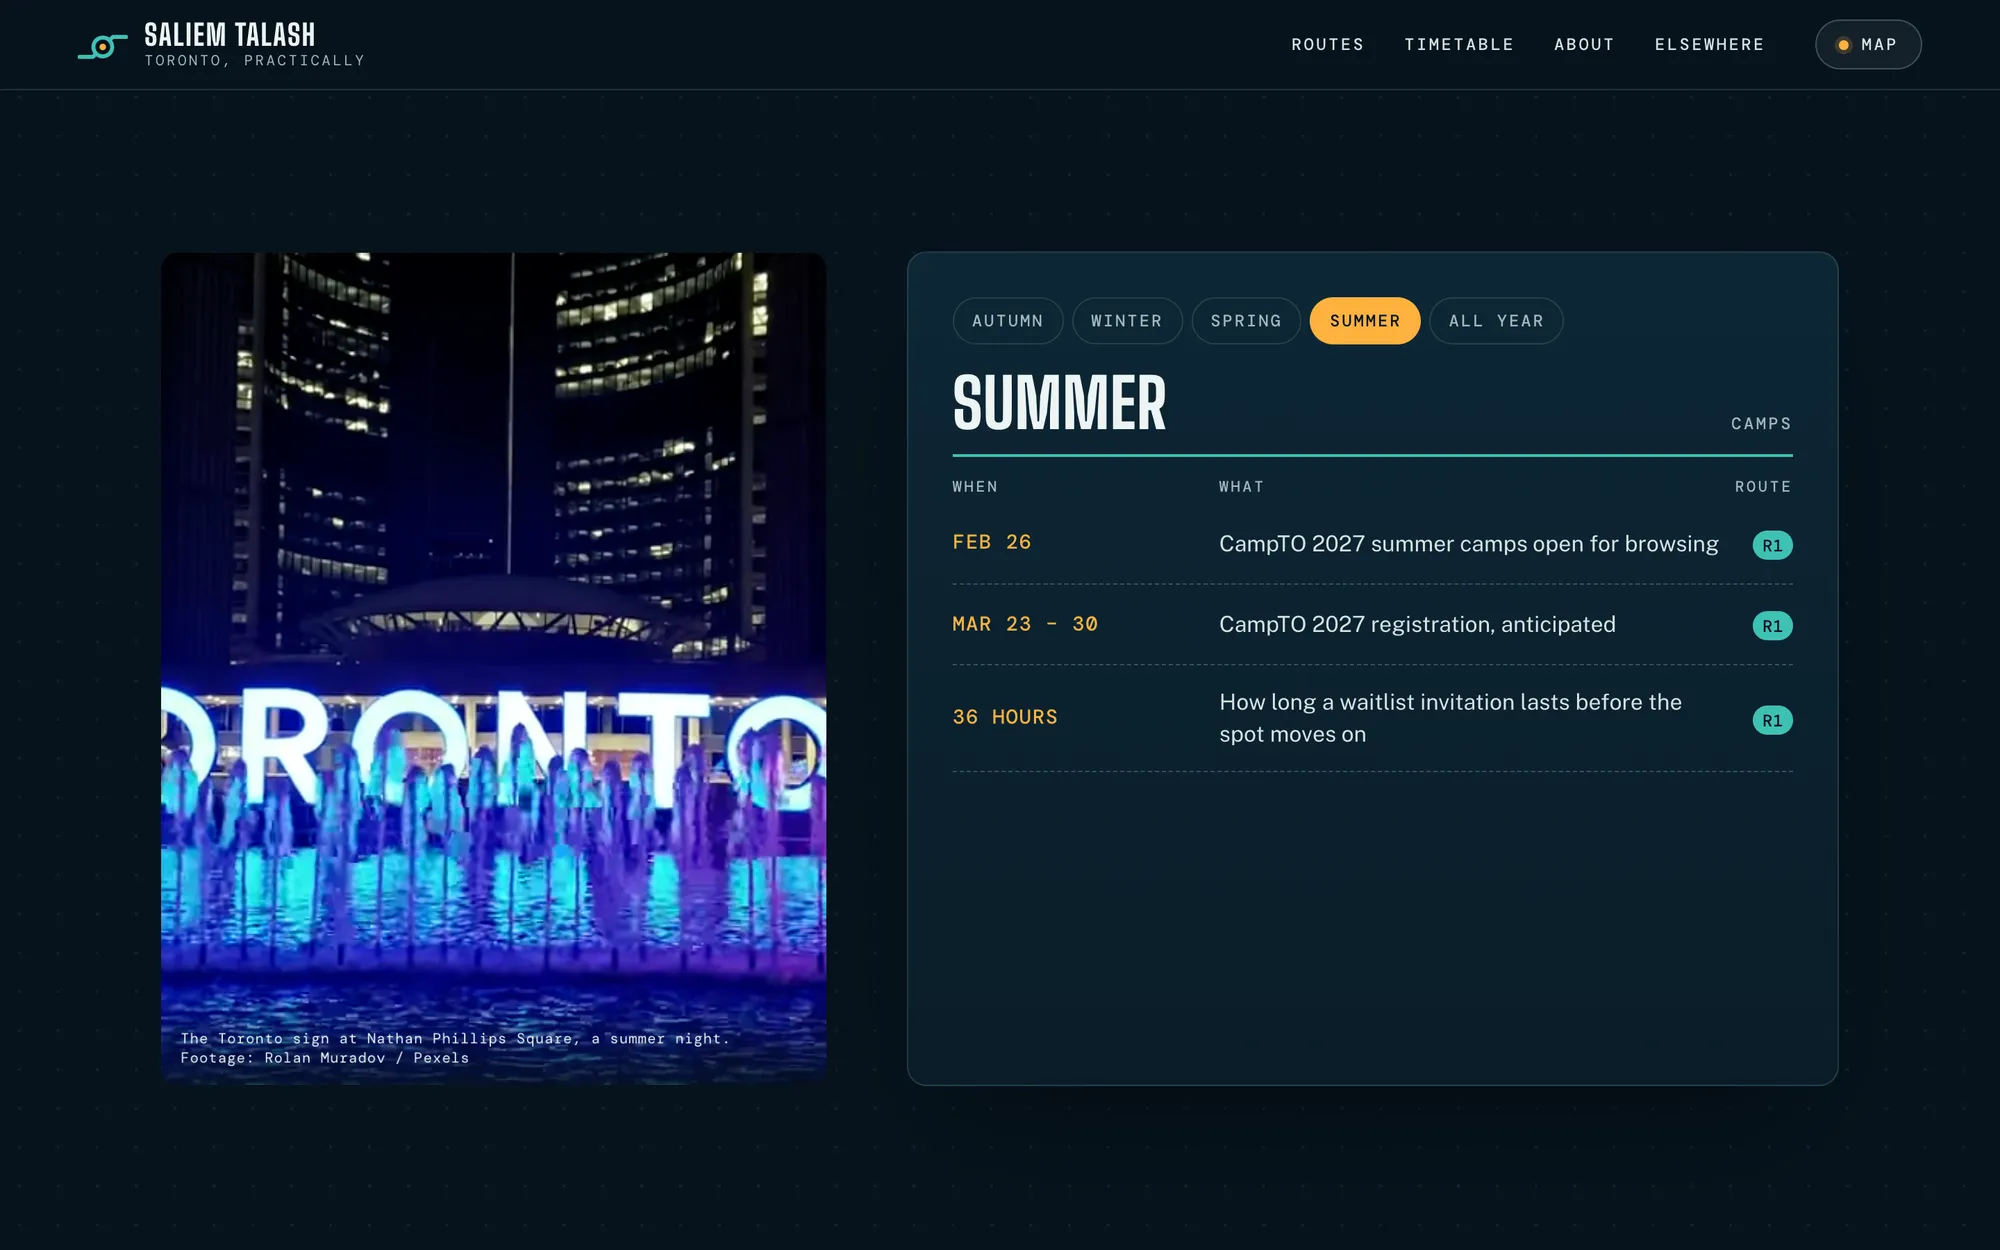Click the 'WHEN' column header
The width and height of the screenshot is (2000, 1250).
click(x=975, y=487)
